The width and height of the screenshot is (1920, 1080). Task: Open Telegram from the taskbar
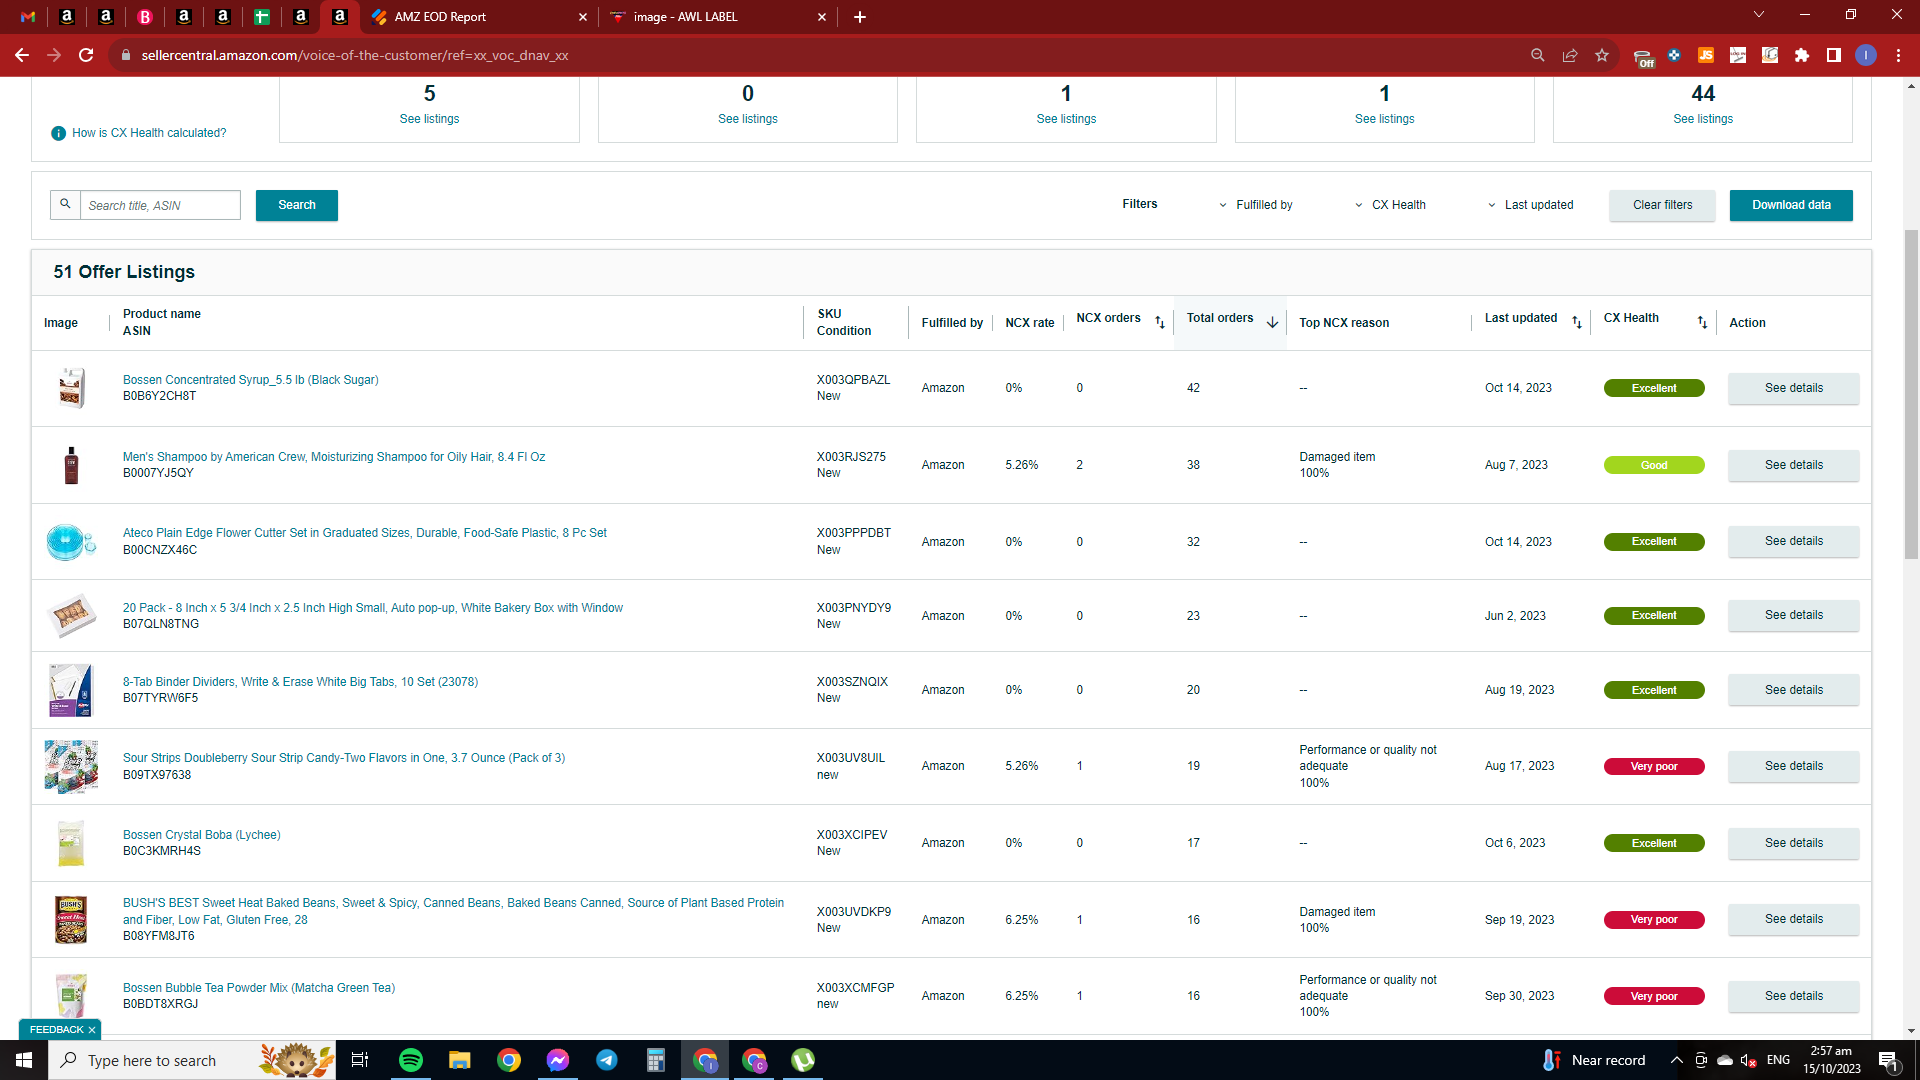tap(607, 1060)
